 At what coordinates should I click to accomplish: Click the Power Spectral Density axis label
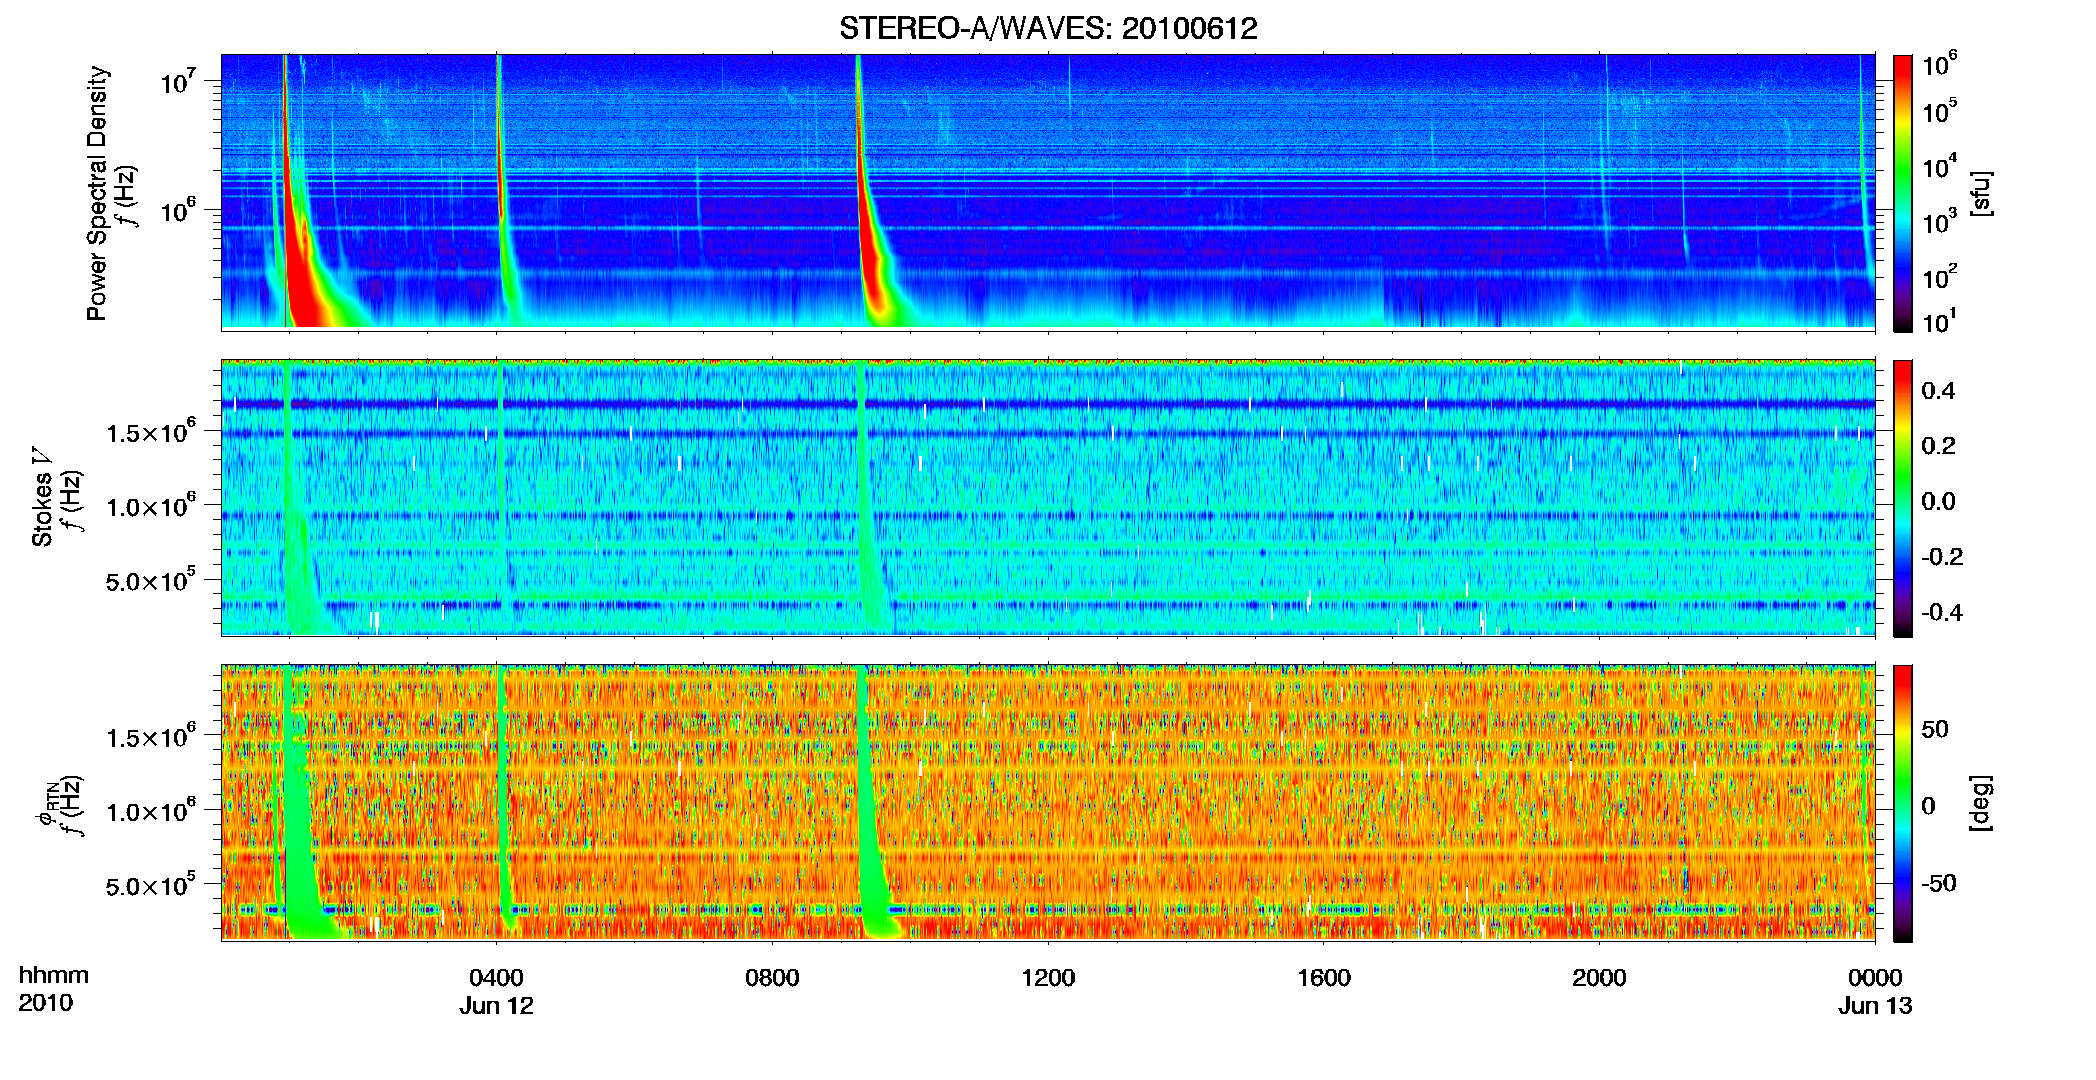97,193
